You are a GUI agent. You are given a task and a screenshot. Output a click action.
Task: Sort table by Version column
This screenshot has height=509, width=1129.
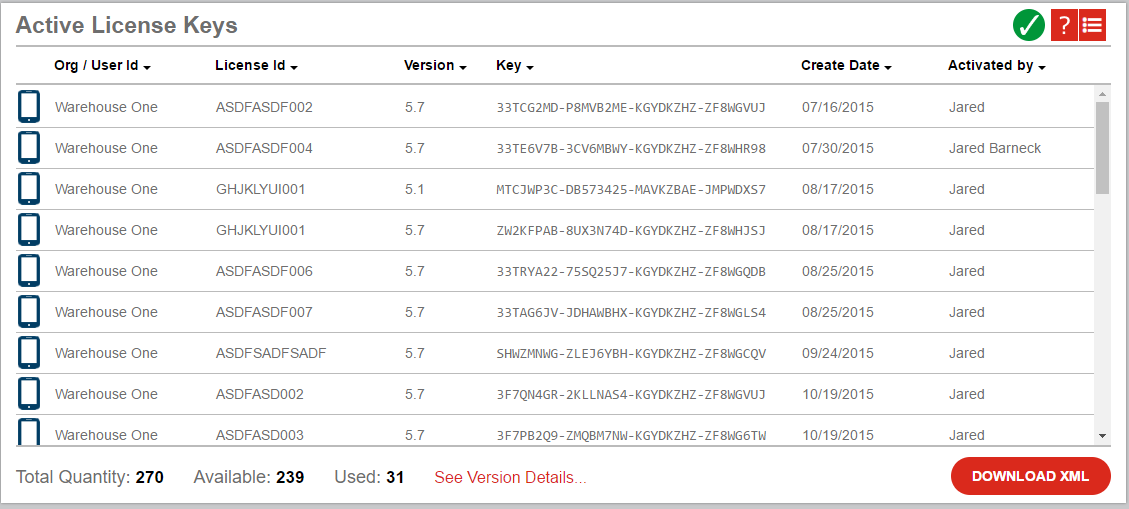435,66
